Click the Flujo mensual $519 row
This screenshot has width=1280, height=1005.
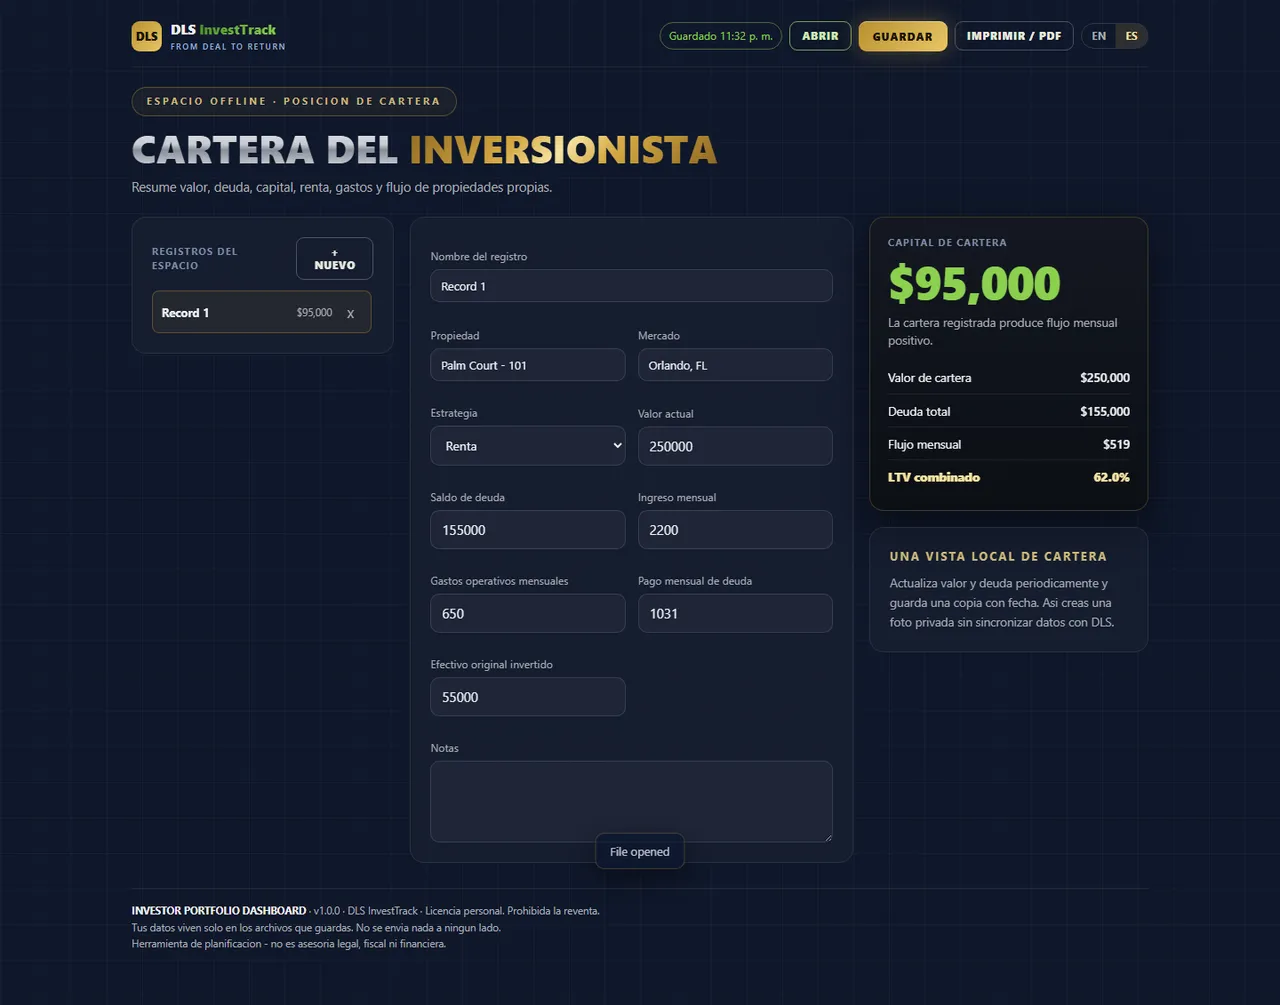(1009, 444)
